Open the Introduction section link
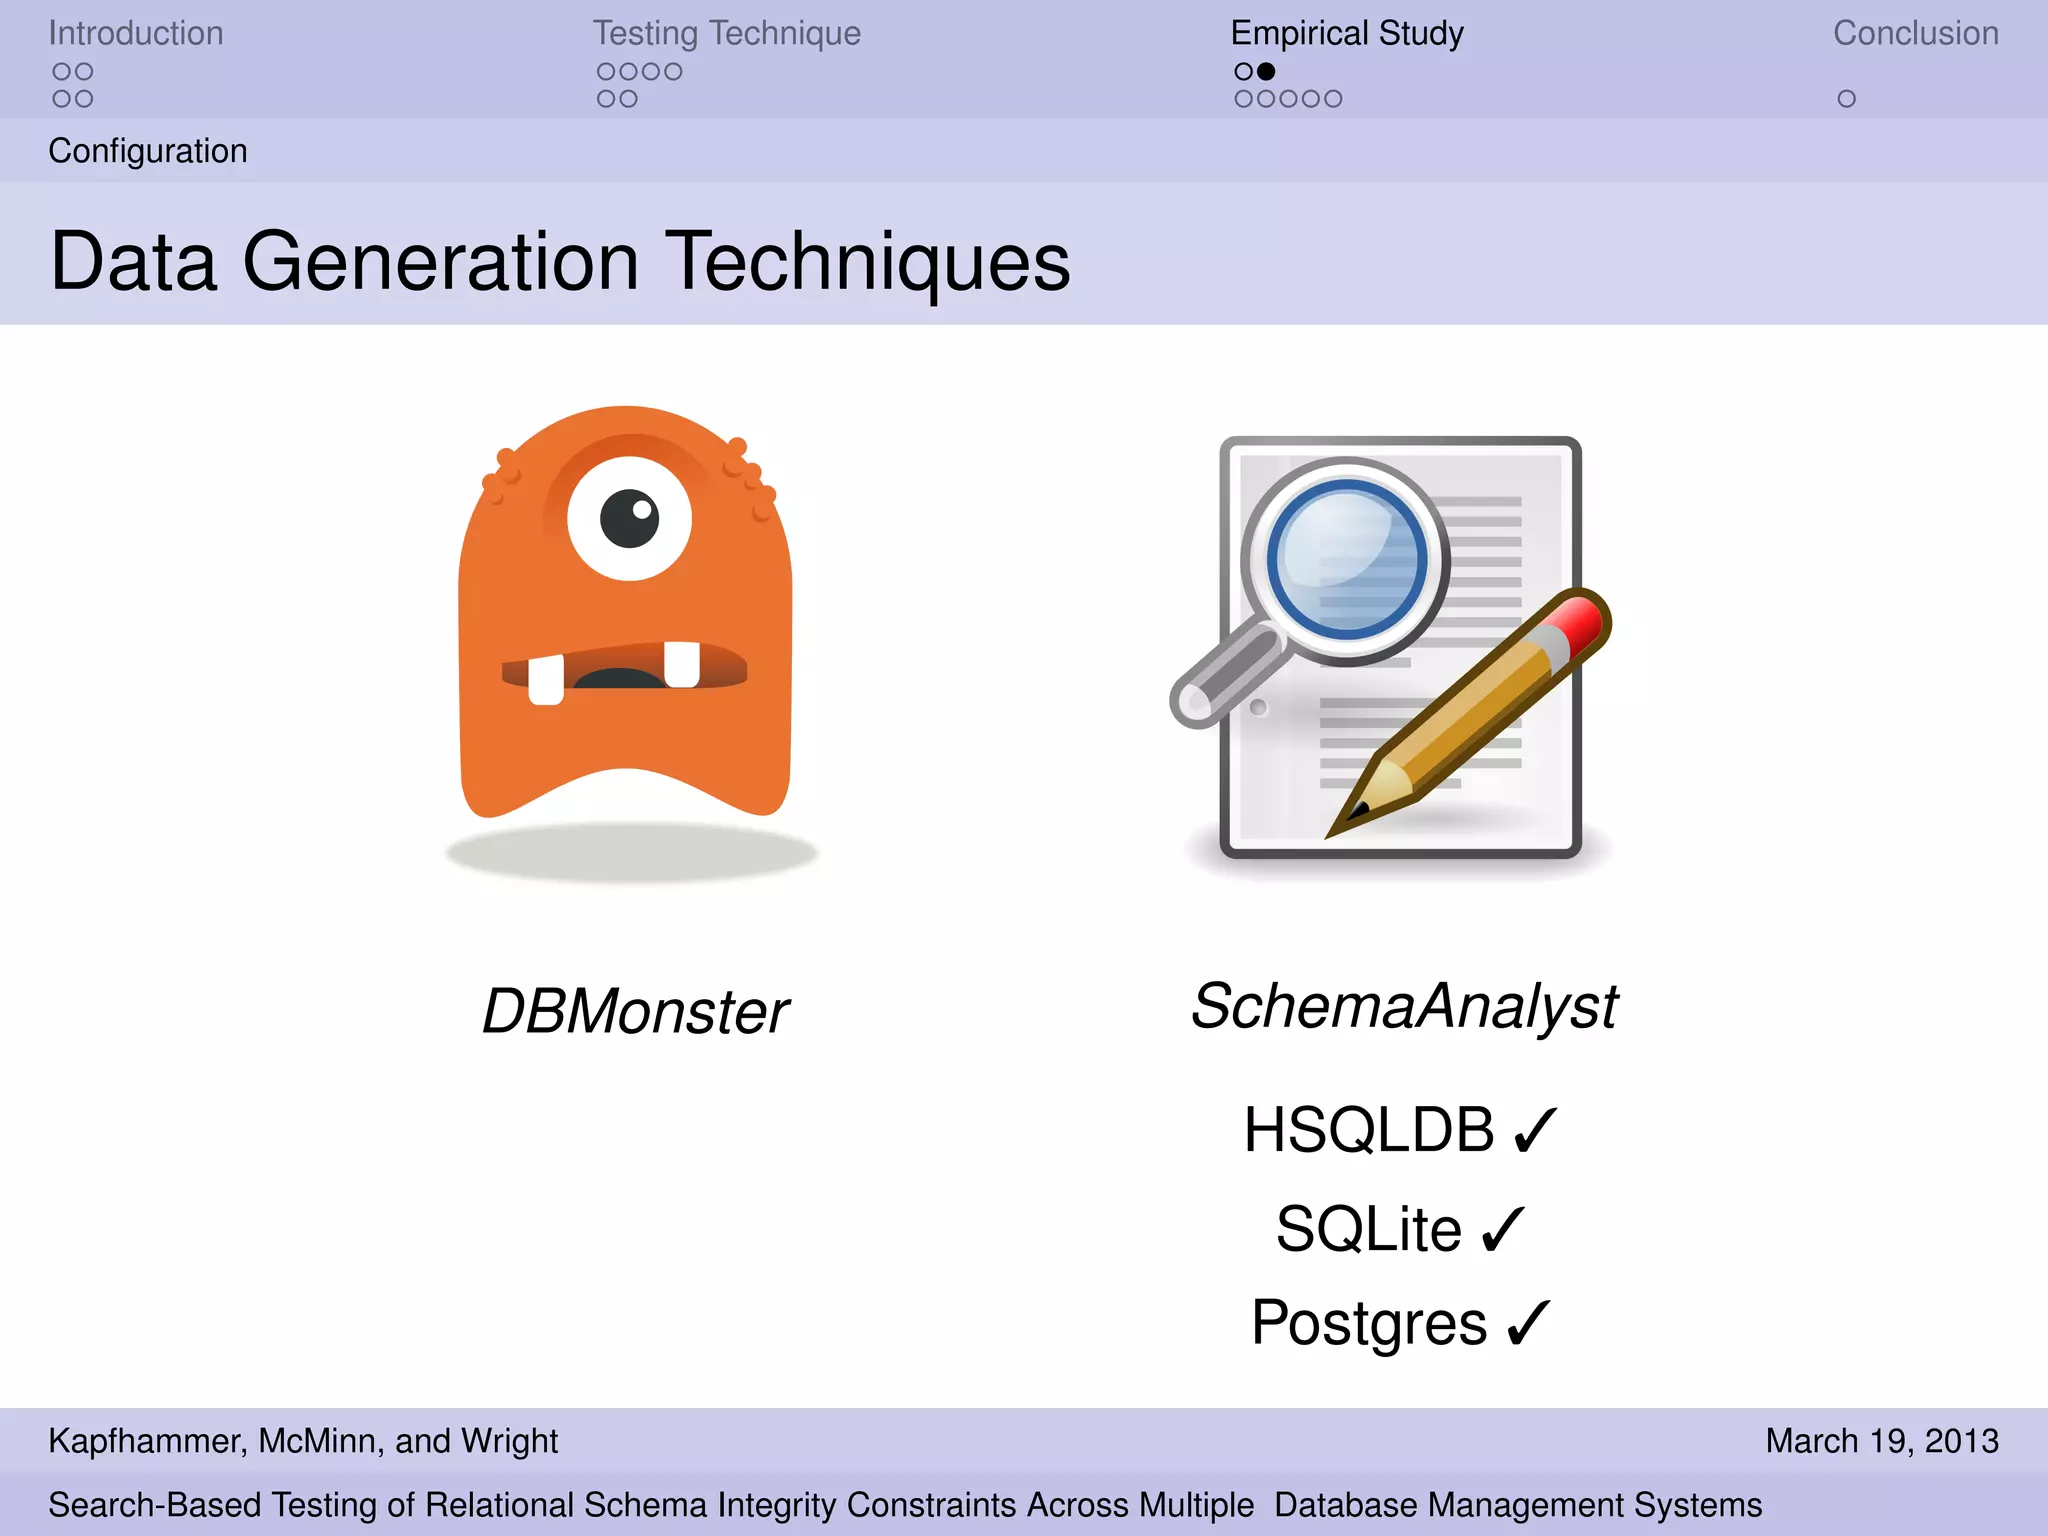Viewport: 2048px width, 1536px height. tap(136, 33)
